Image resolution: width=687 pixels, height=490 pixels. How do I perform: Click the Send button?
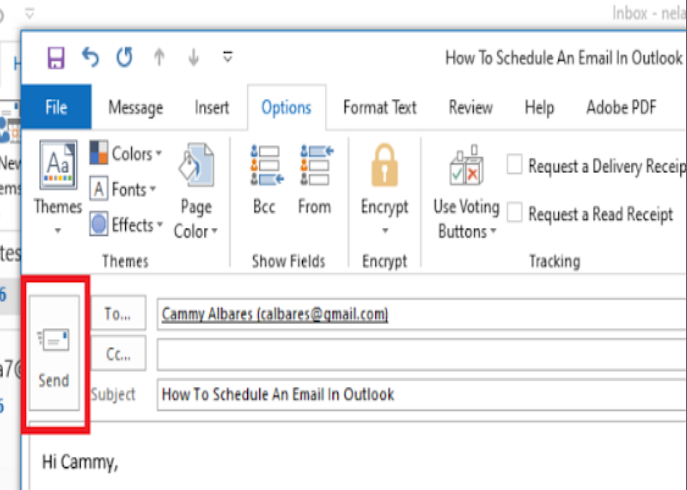[54, 353]
